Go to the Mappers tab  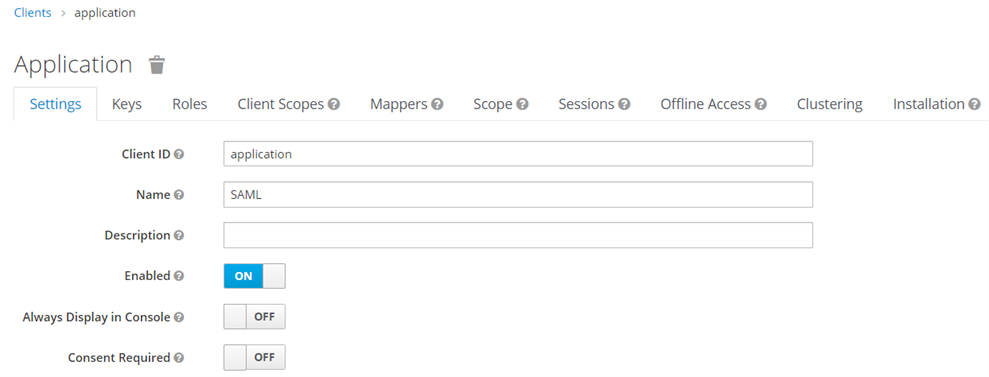pyautogui.click(x=407, y=104)
